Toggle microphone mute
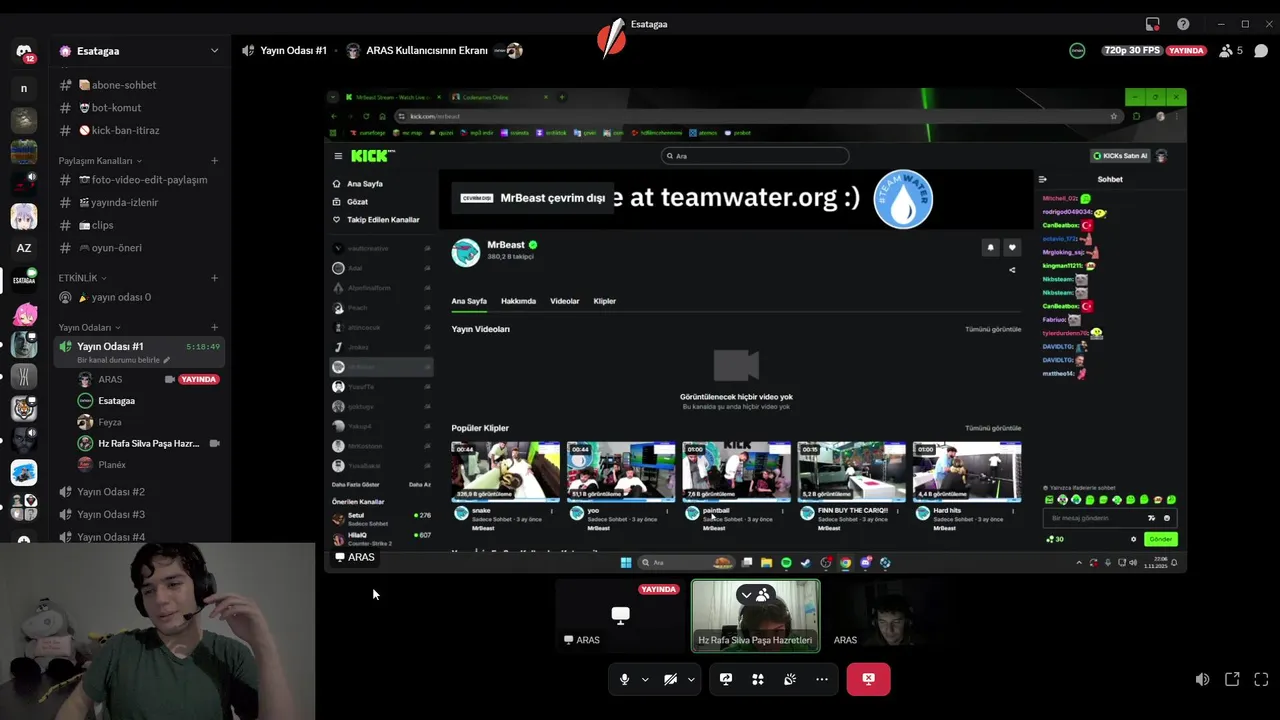 point(624,679)
